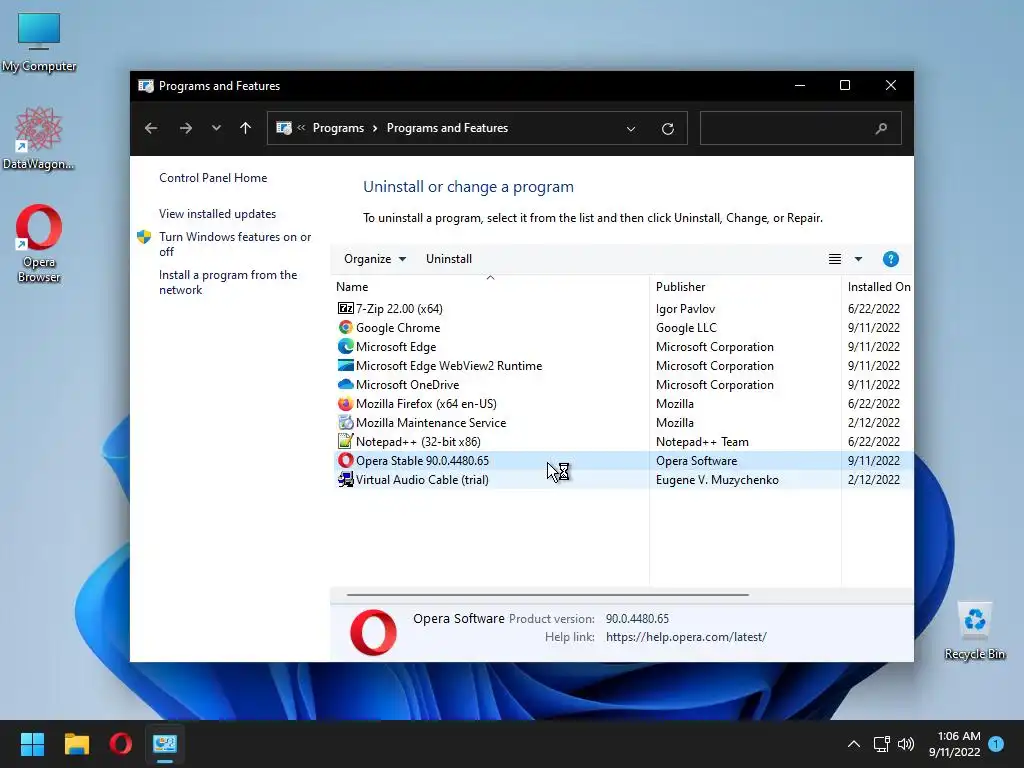The image size is (1024, 768).
Task: Show hidden tray icons chevron
Action: 854,744
